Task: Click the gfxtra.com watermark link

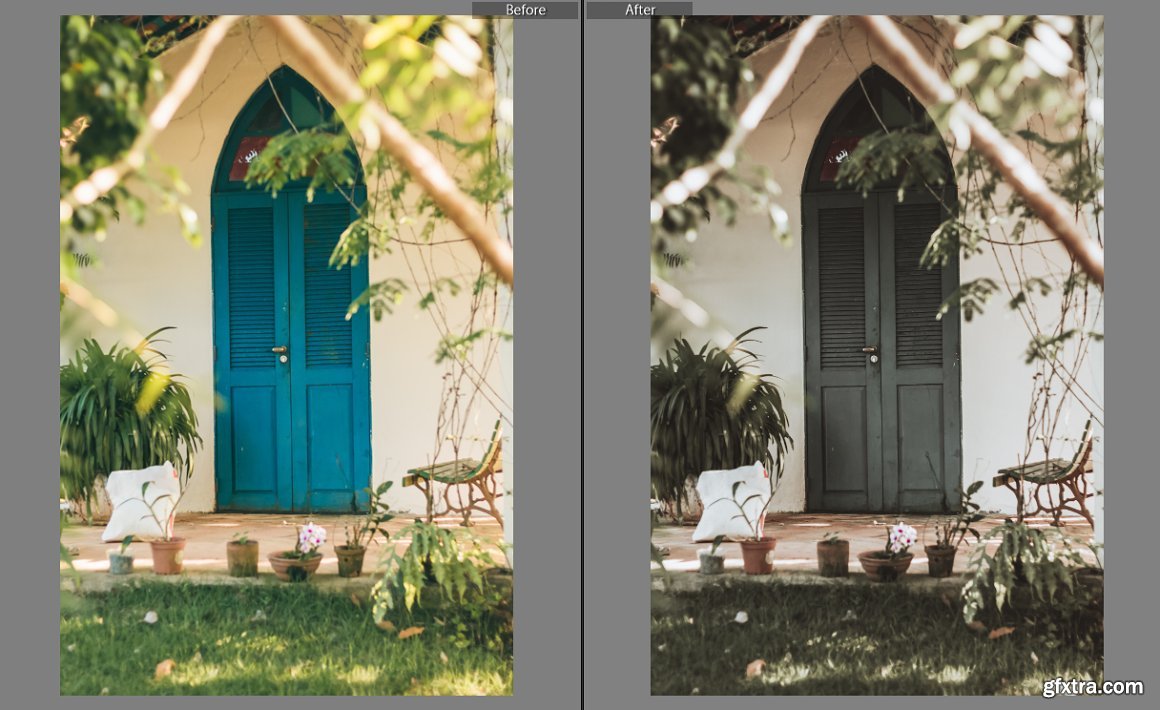Action: pos(1091,687)
